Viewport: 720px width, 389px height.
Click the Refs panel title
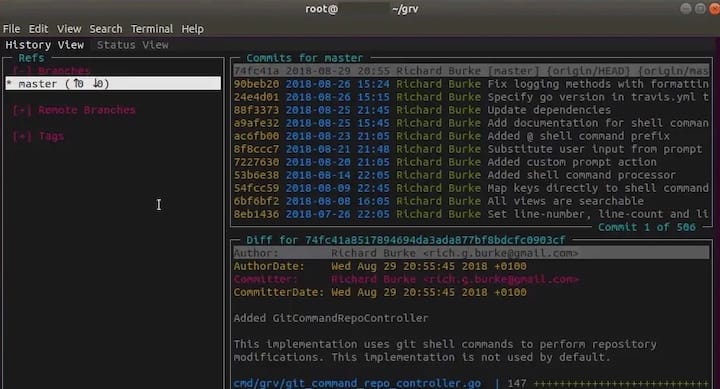coord(31,58)
